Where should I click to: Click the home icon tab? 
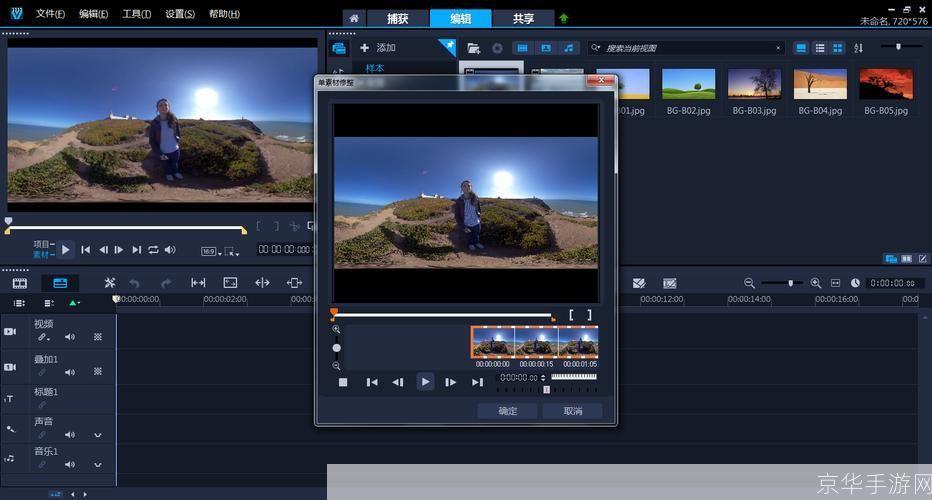[x=353, y=18]
